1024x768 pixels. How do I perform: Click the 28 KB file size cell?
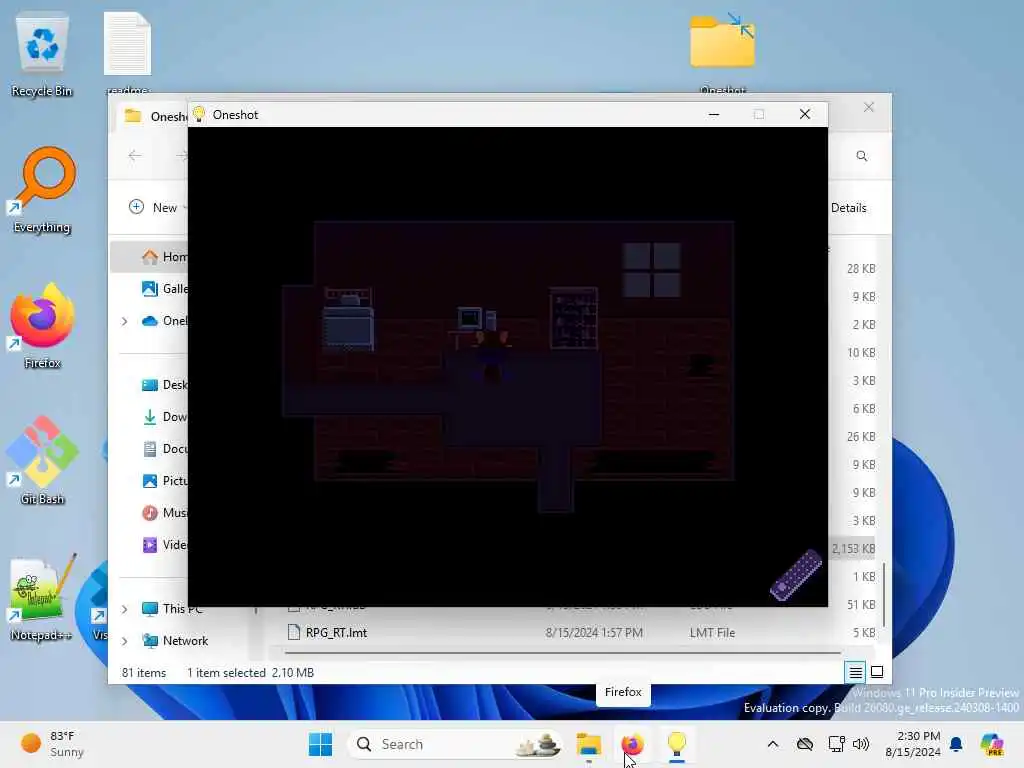[861, 268]
